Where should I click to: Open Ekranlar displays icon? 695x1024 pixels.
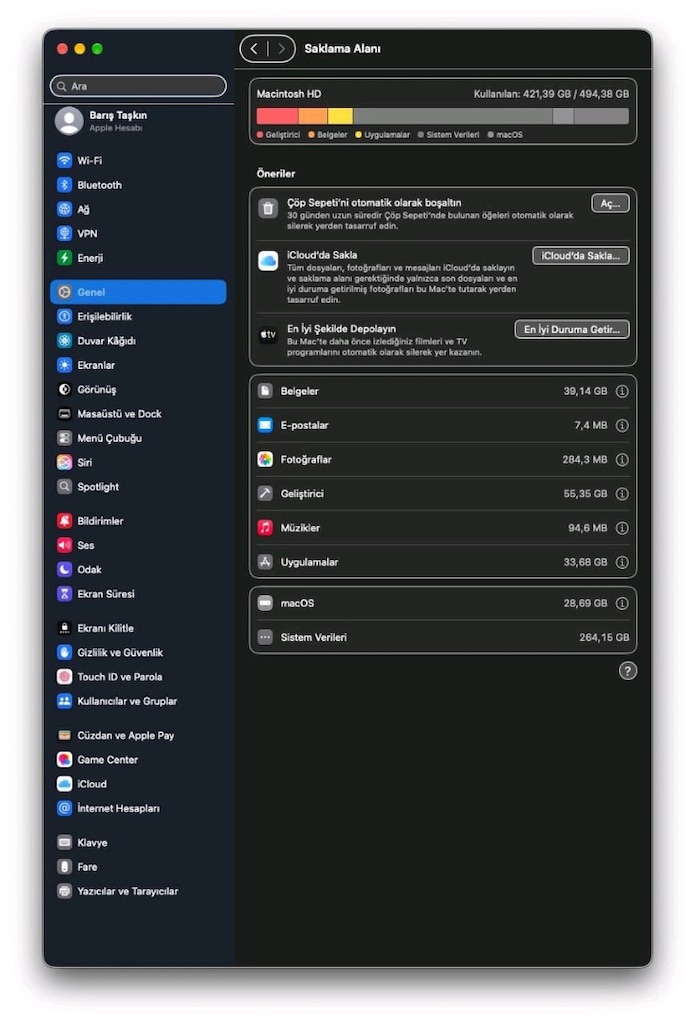[64, 365]
